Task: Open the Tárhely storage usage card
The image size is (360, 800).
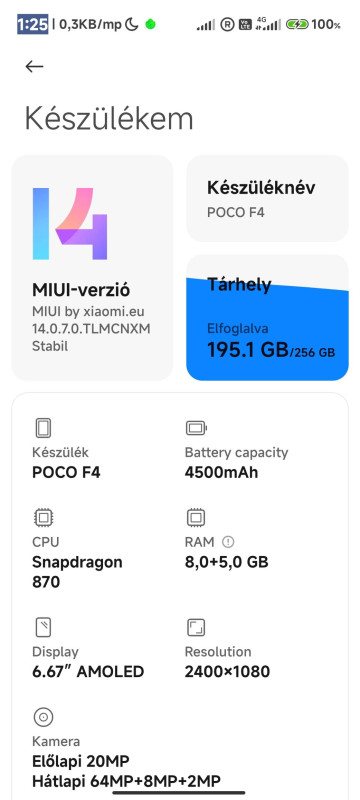Action: click(267, 317)
